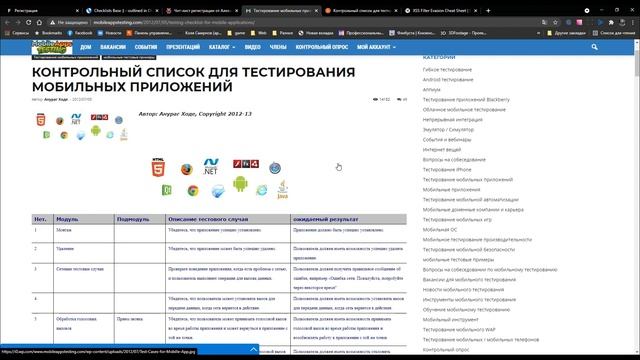Open the browser home page

coord(39,22)
